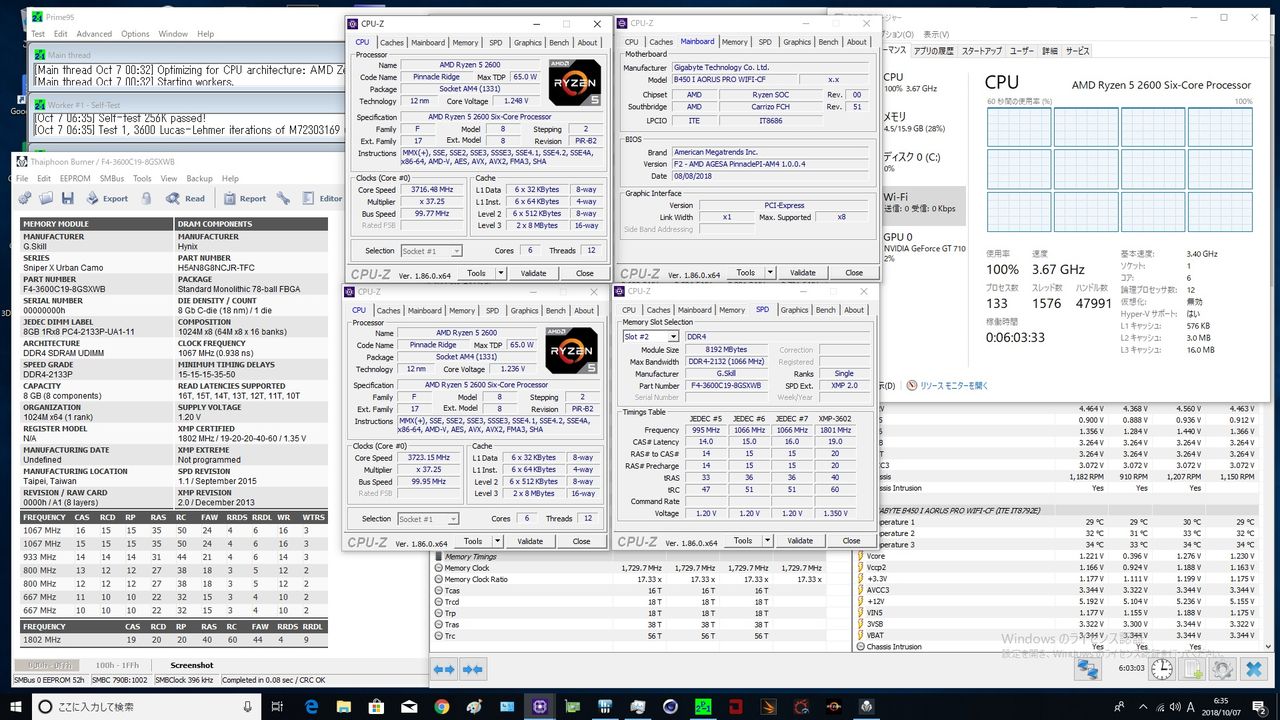The height and width of the screenshot is (720, 1280).
Task: Click the Read toolbar button in Thaiphoon Burner
Action: tap(185, 198)
